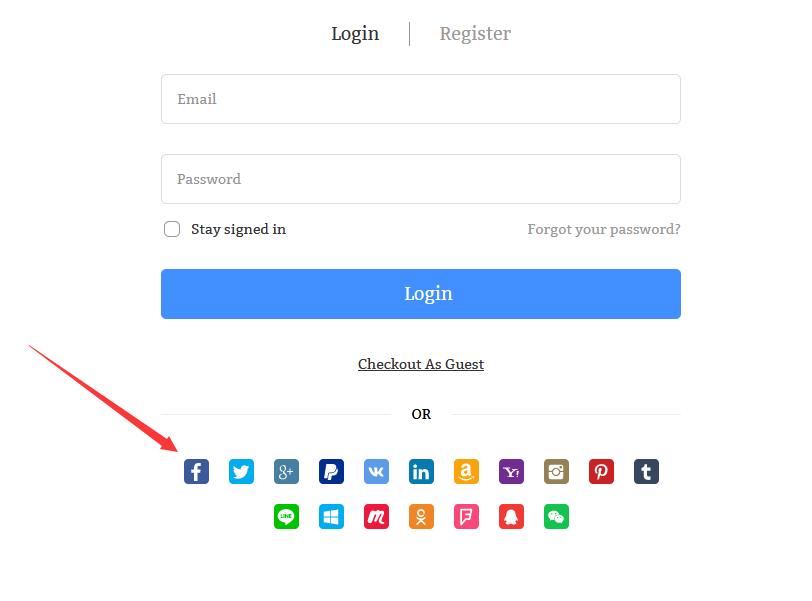Select the Login tab
The image size is (812, 601).
(355, 33)
